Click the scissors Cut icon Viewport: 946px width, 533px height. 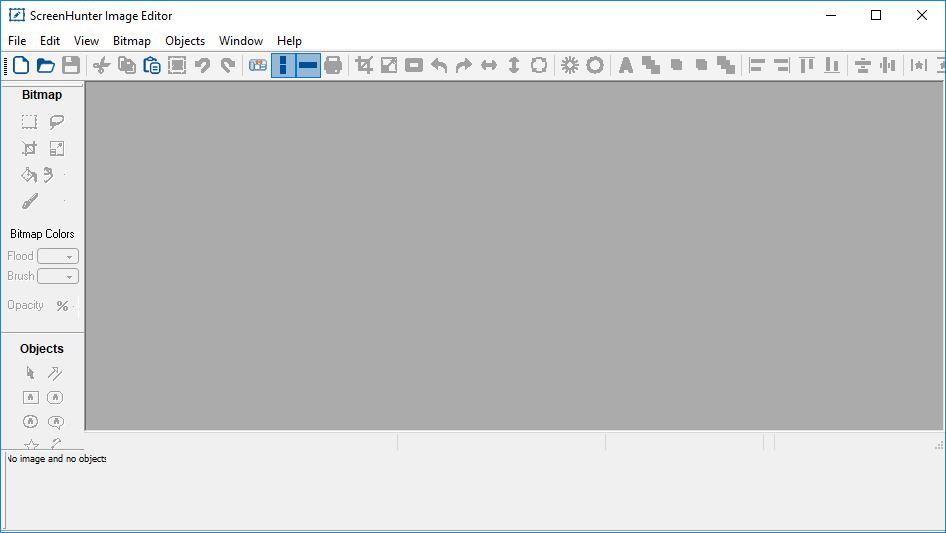(101, 66)
